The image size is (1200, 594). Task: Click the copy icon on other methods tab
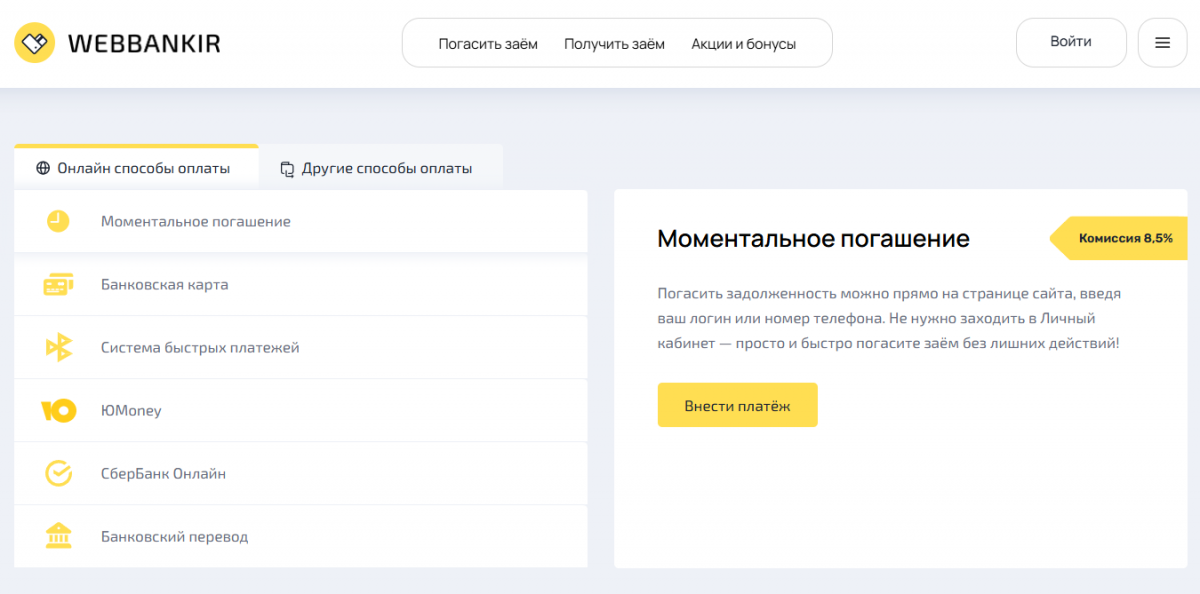[x=288, y=169]
